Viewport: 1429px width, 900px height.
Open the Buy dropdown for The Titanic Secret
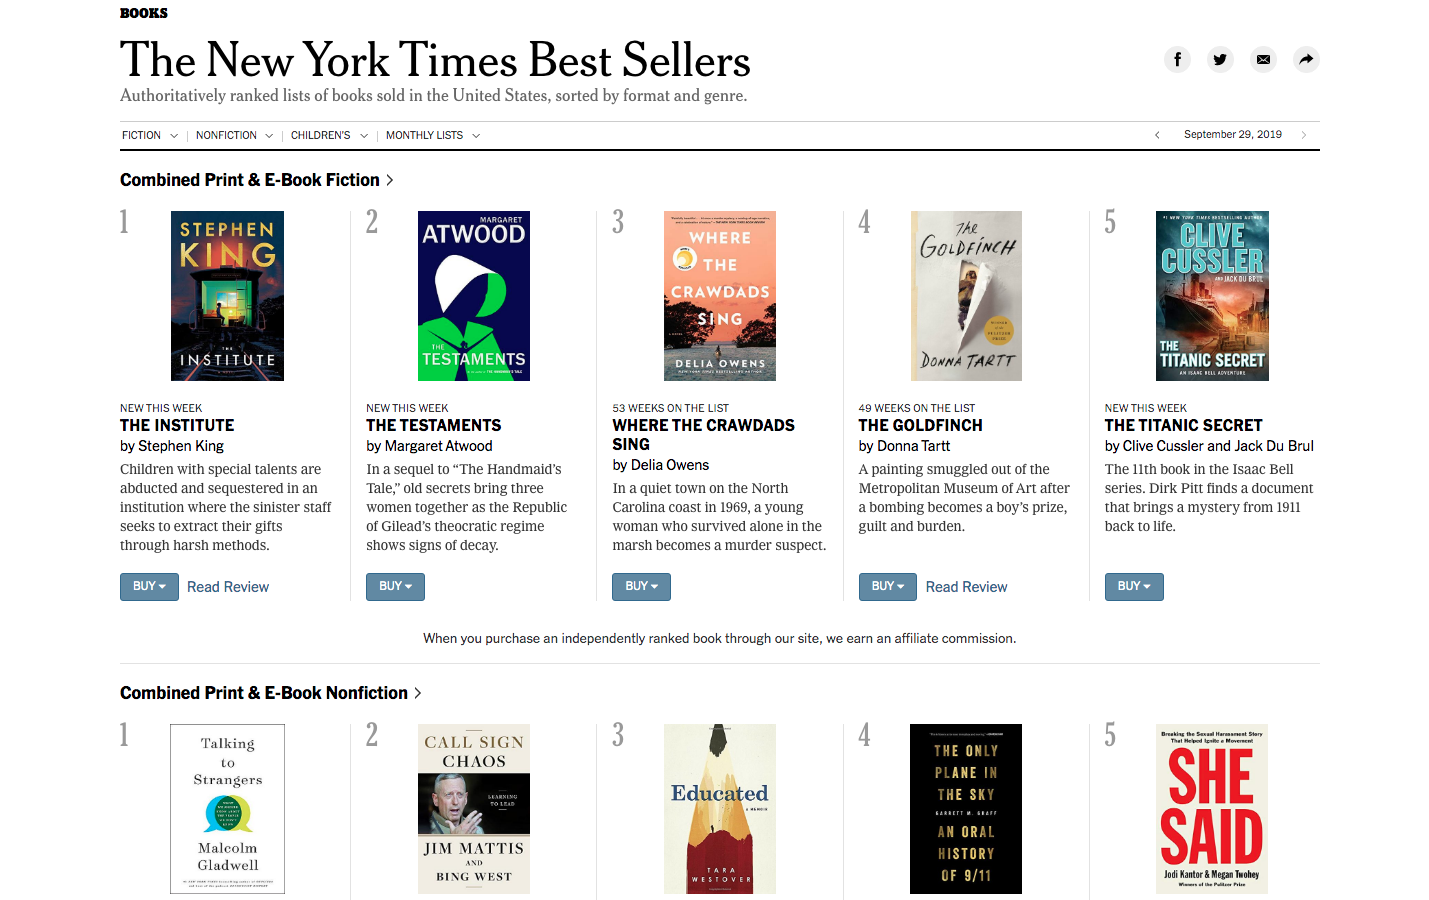pos(1134,587)
